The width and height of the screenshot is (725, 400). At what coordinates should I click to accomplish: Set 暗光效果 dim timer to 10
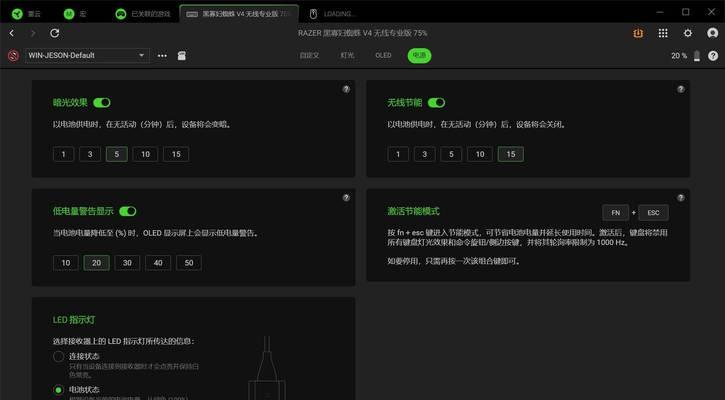coord(145,154)
